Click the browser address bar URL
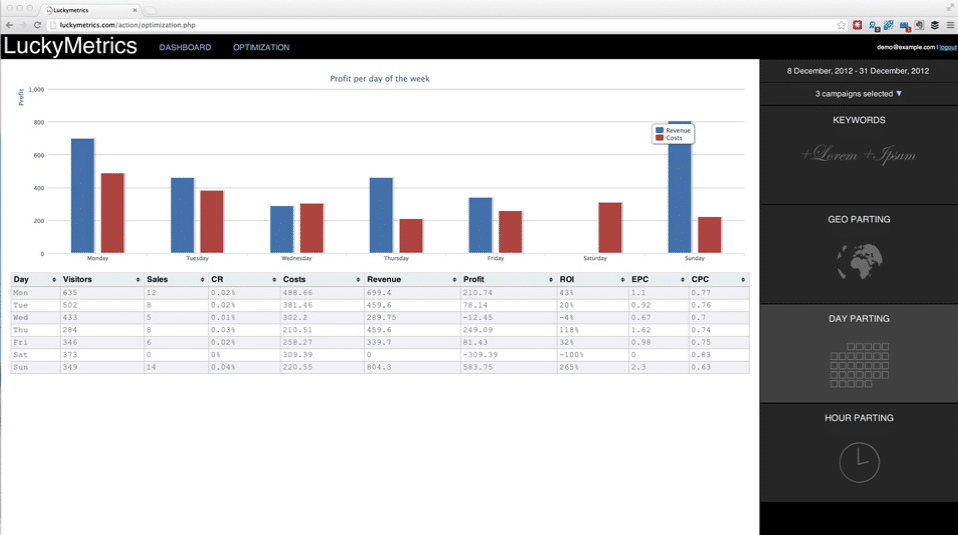This screenshot has height=535, width=958. point(128,25)
